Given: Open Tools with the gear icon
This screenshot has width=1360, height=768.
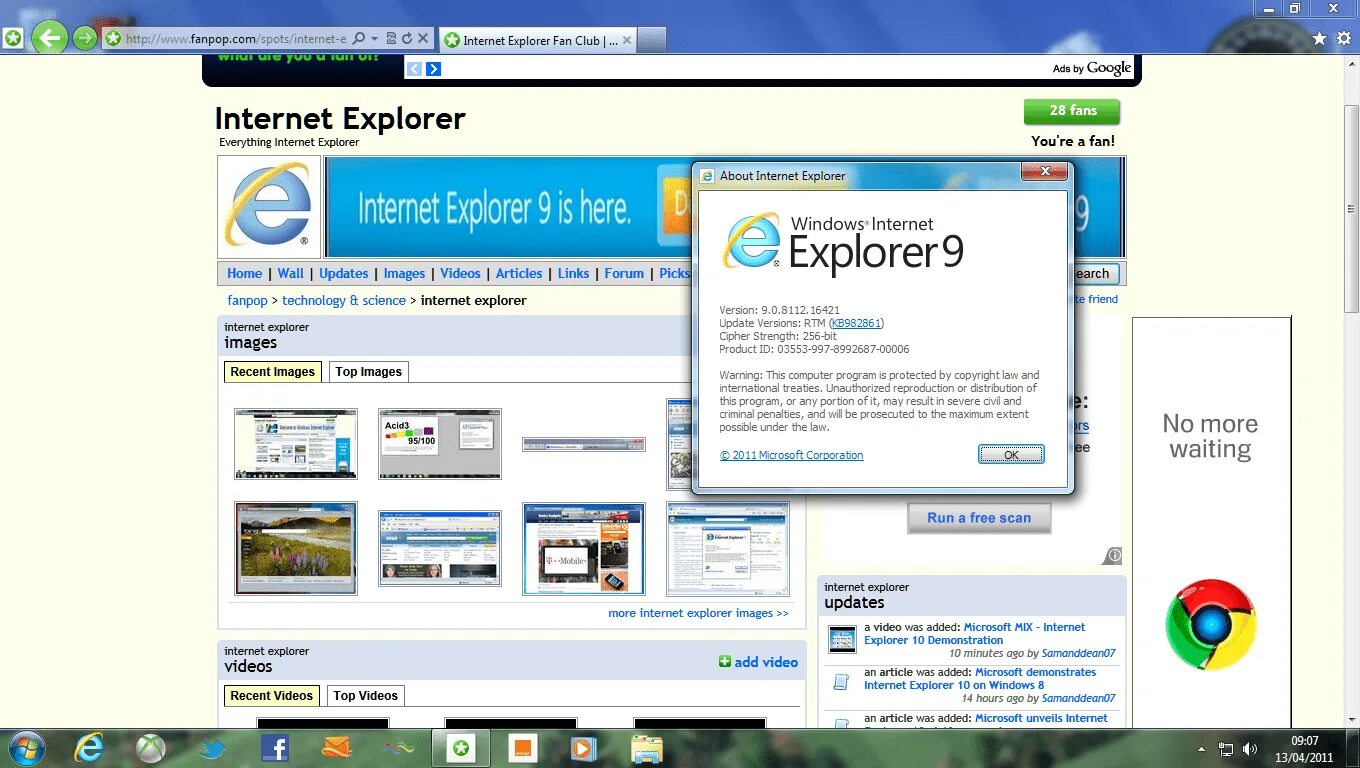Looking at the screenshot, I should point(1343,38).
